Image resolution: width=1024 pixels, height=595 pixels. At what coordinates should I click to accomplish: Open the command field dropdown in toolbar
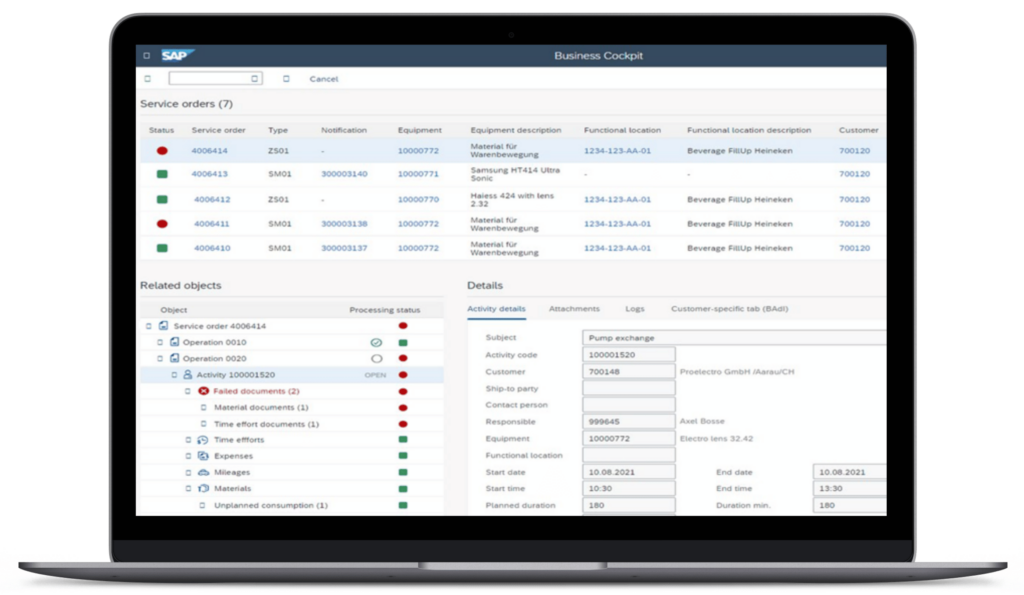coord(255,78)
